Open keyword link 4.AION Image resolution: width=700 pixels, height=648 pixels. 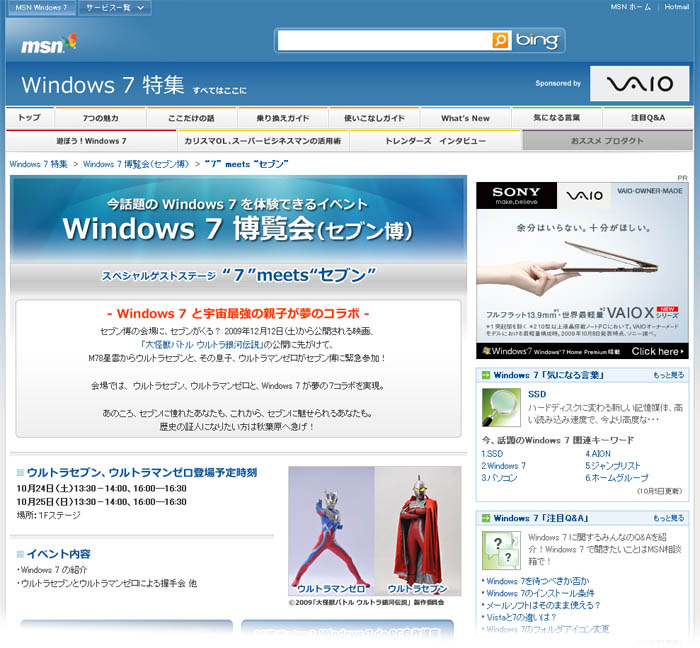[x=598, y=454]
